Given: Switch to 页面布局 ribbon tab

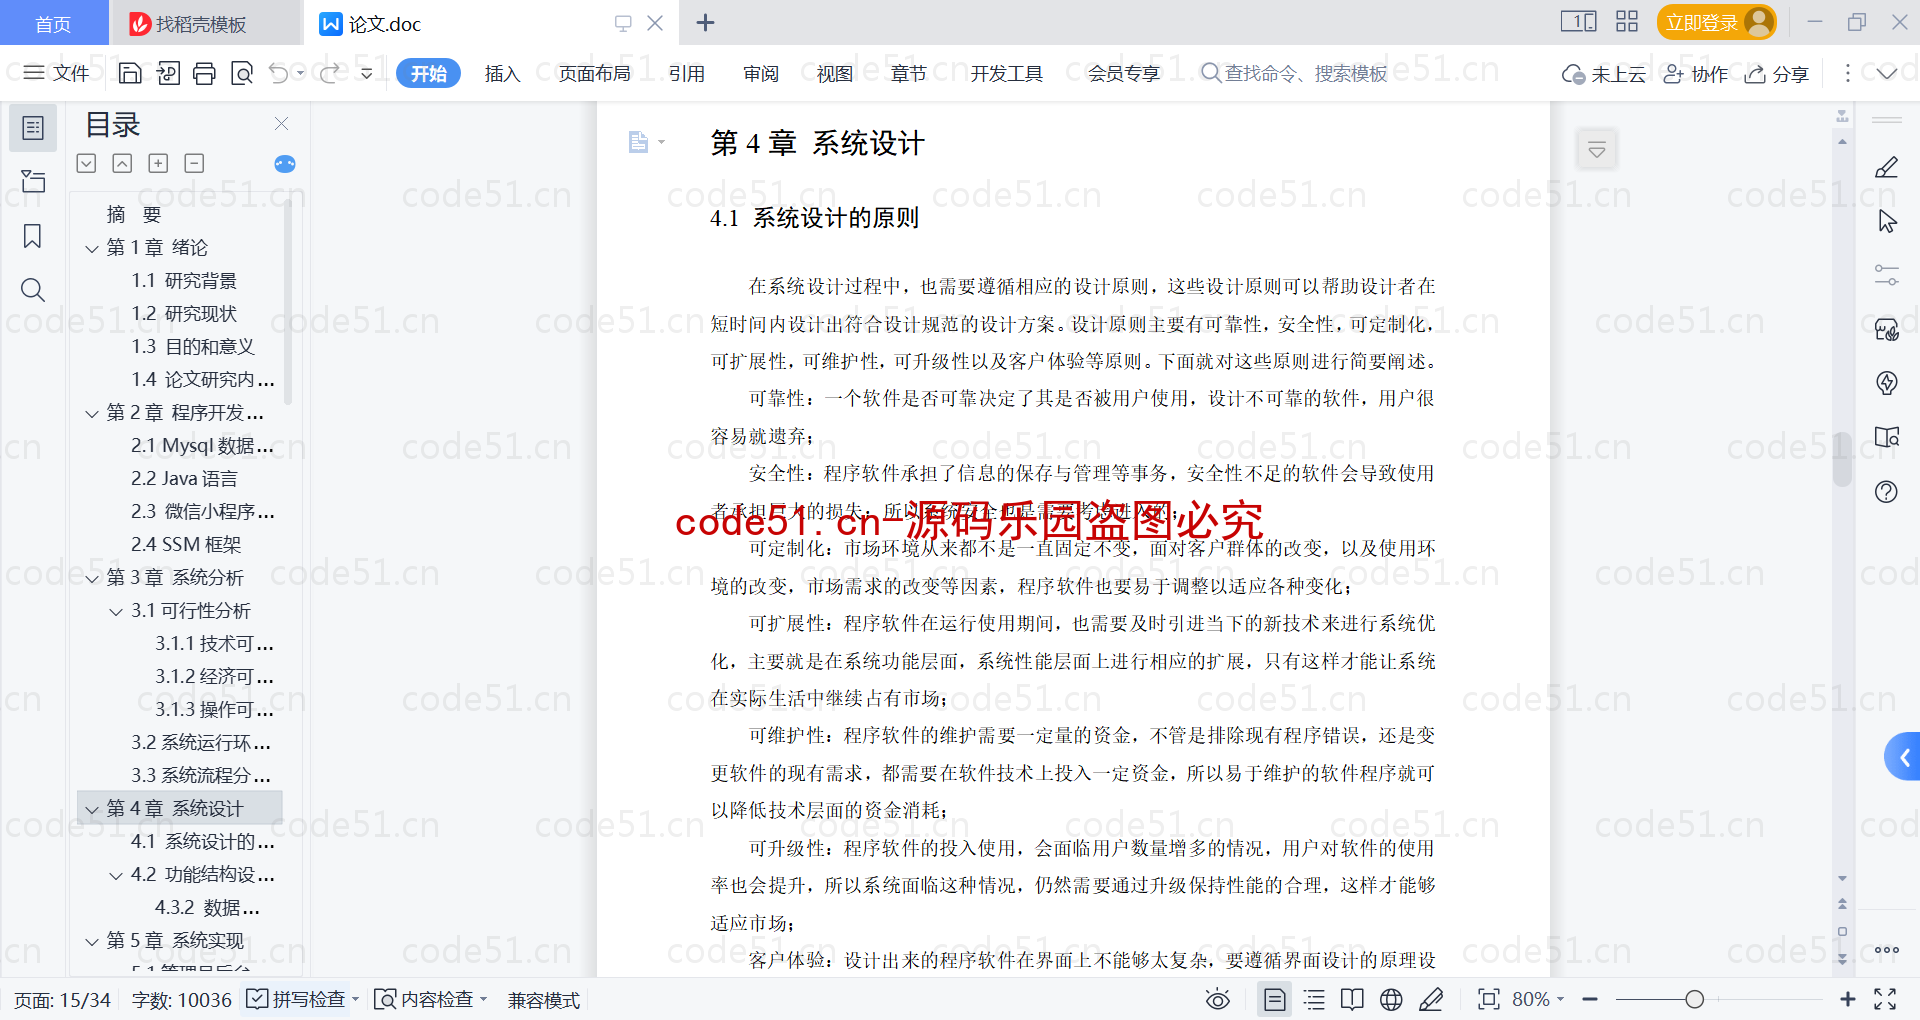Looking at the screenshot, I should pyautogui.click(x=595, y=73).
